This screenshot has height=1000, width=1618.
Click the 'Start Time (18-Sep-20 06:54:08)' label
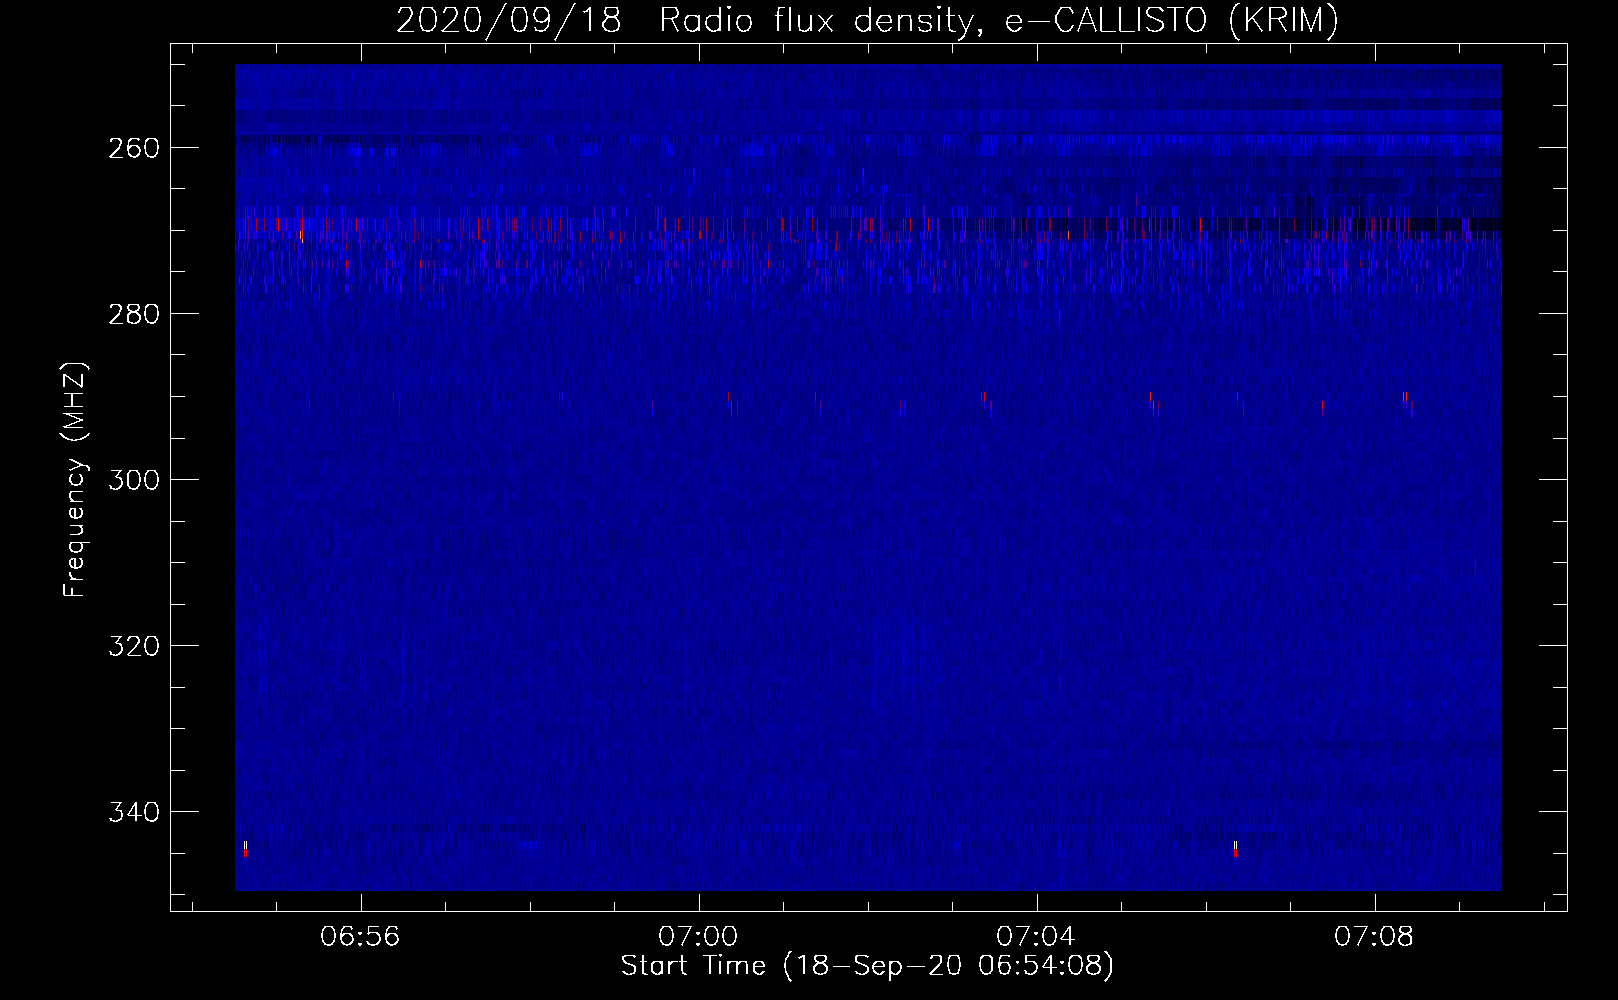867,966
